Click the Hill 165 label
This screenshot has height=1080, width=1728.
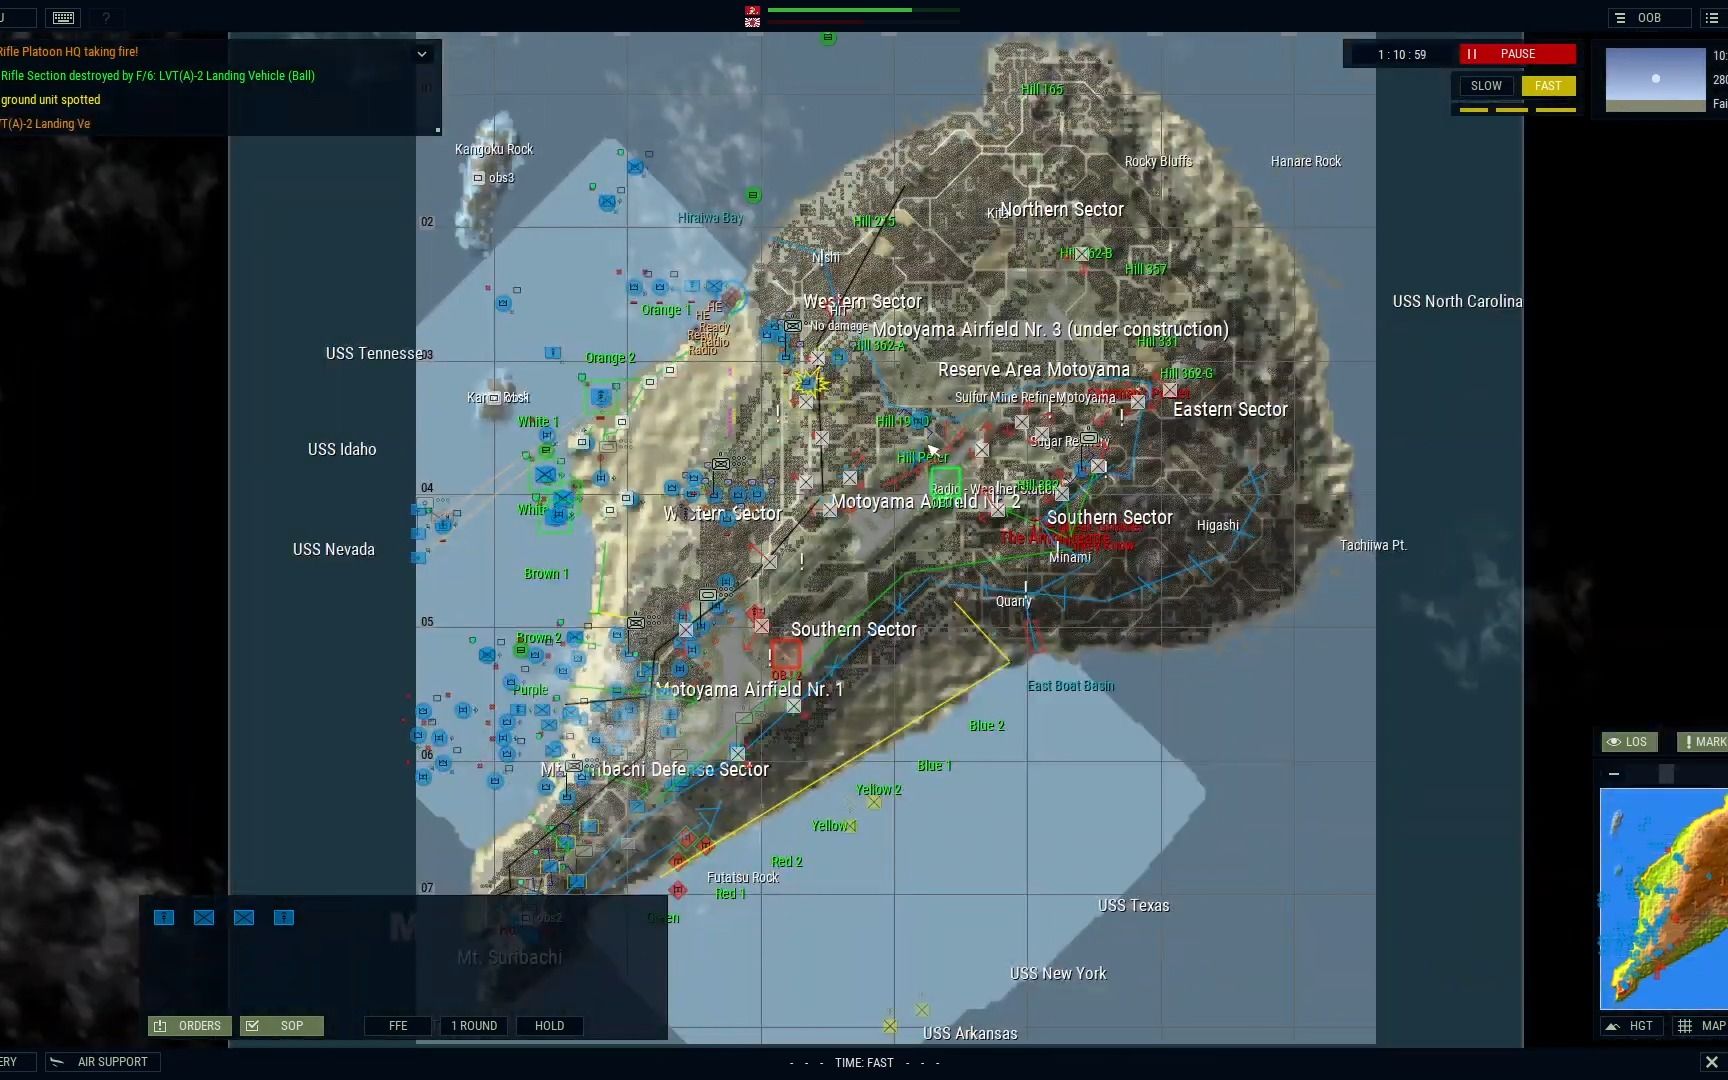pyautogui.click(x=1042, y=90)
